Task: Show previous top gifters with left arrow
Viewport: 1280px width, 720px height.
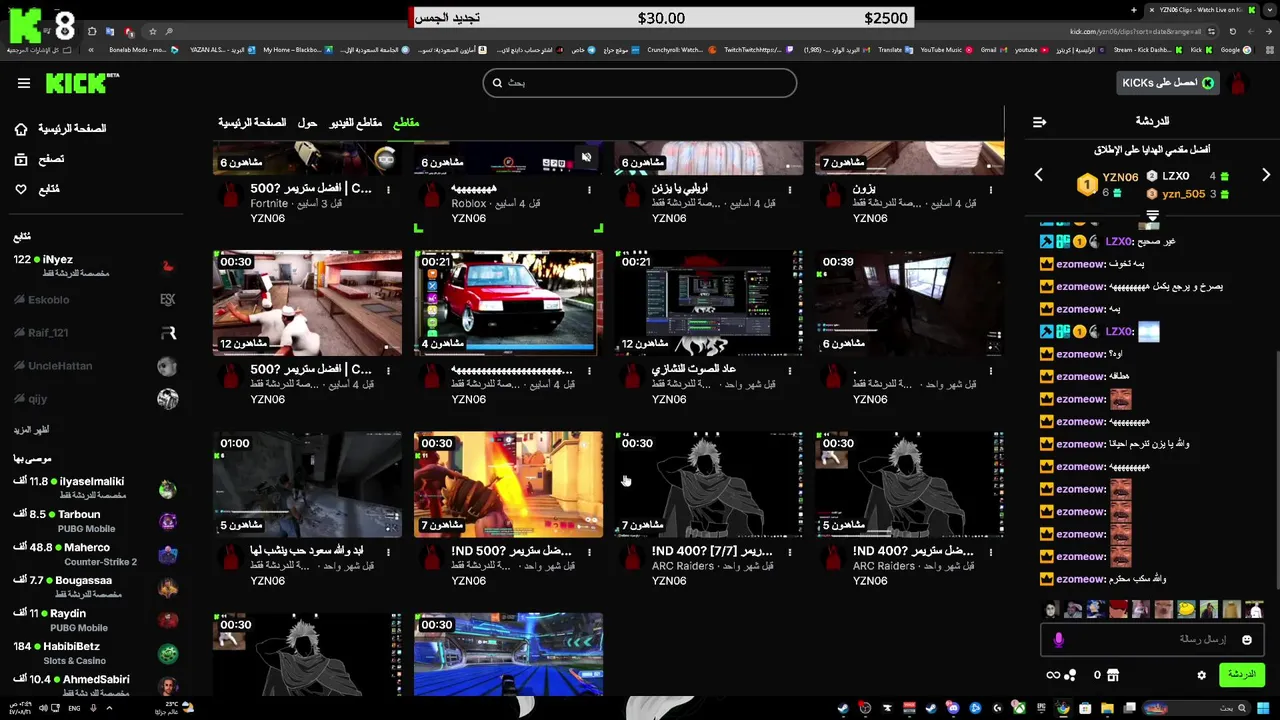Action: [1038, 175]
